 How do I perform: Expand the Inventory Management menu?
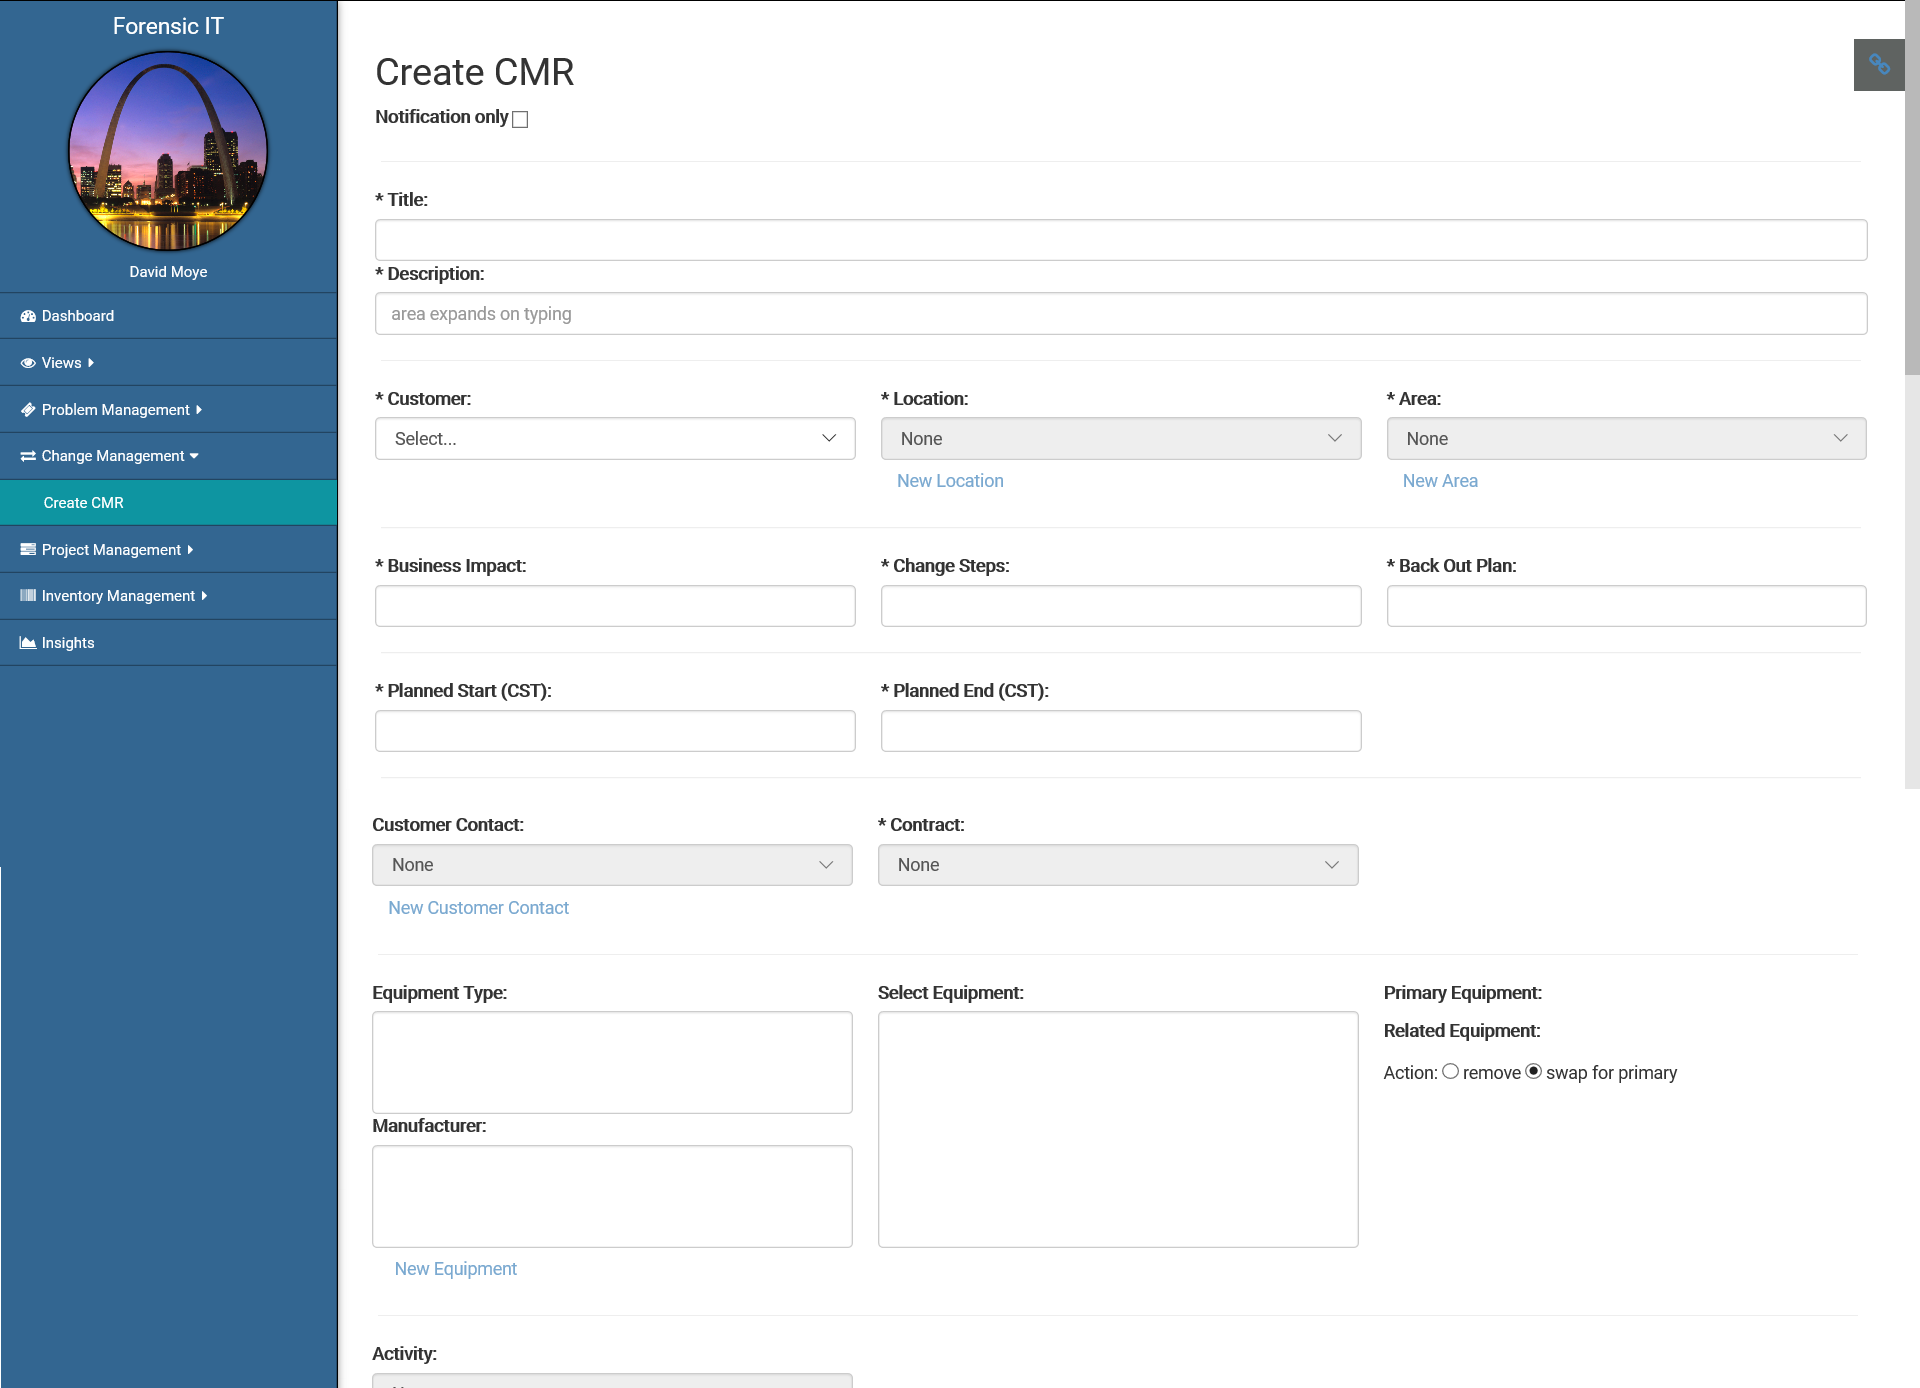pos(118,596)
